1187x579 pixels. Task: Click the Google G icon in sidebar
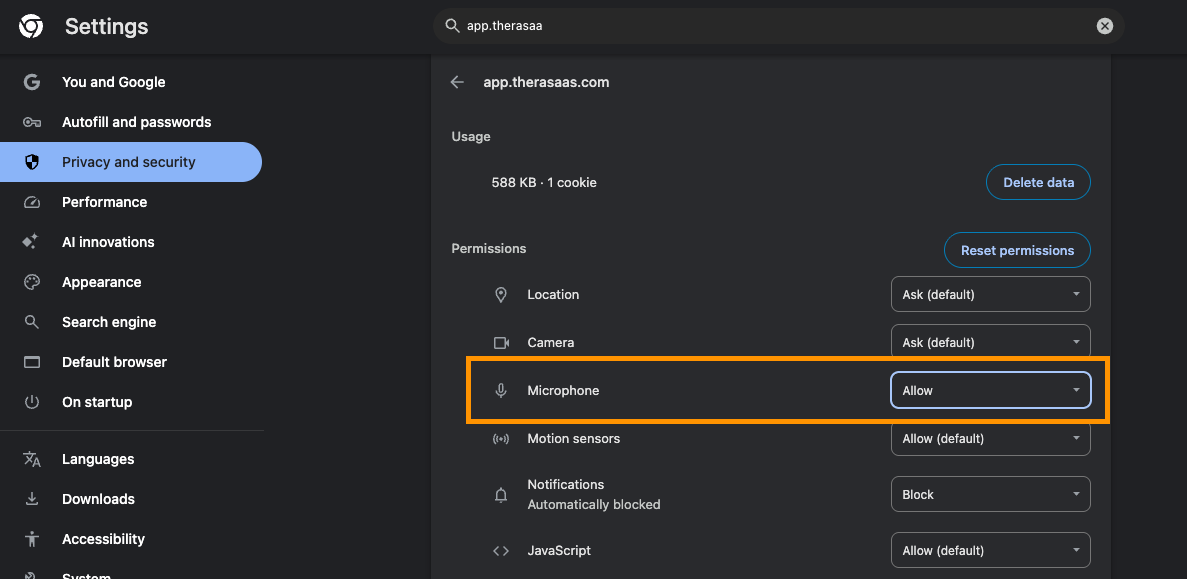point(31,82)
